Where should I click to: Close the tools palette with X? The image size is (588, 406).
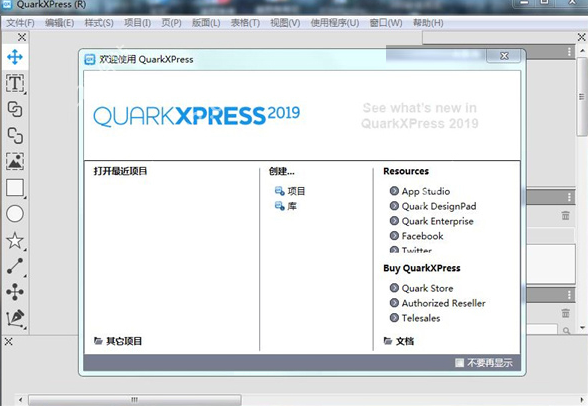[x=22, y=37]
